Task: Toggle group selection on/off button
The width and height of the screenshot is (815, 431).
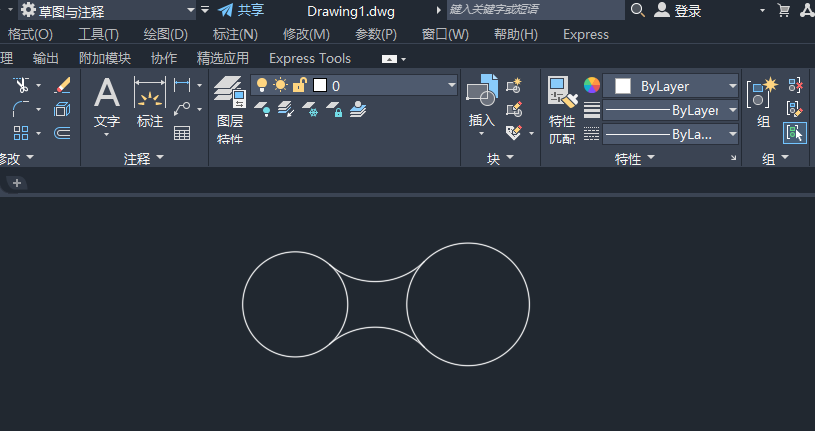Action: (x=795, y=132)
